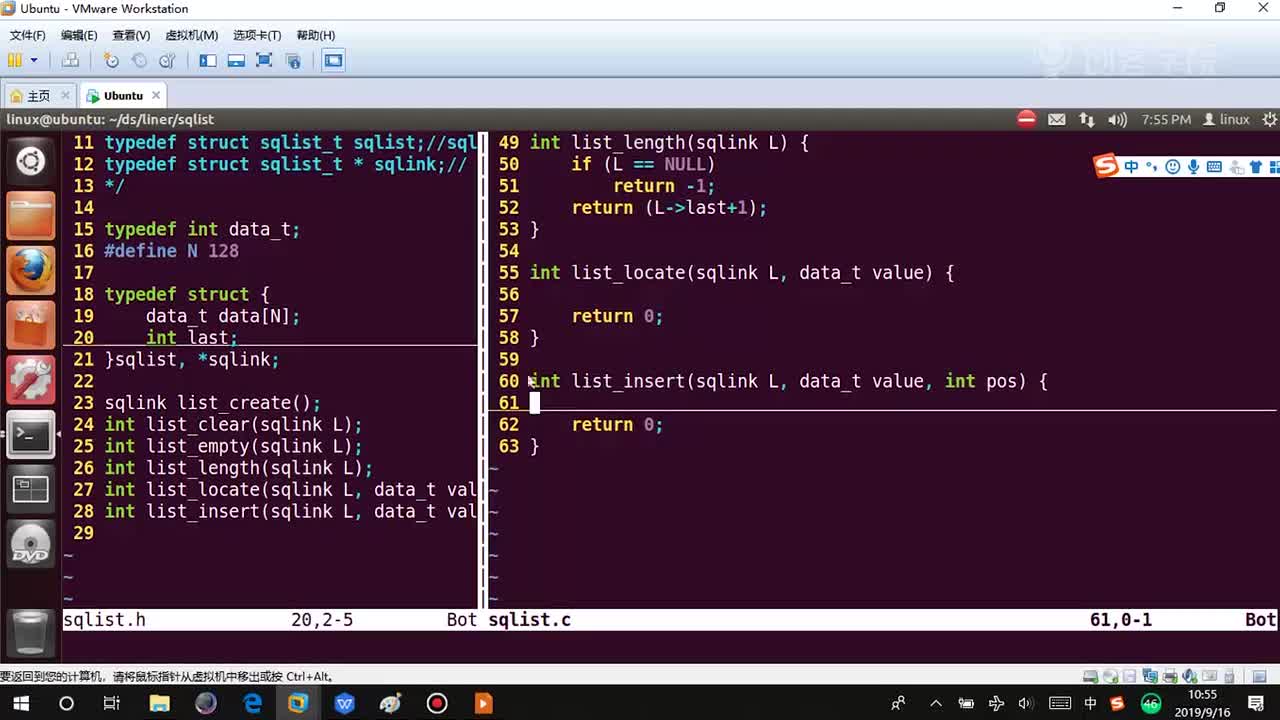
Task: Click the Unity mode toolbar icon
Action: (x=293, y=60)
